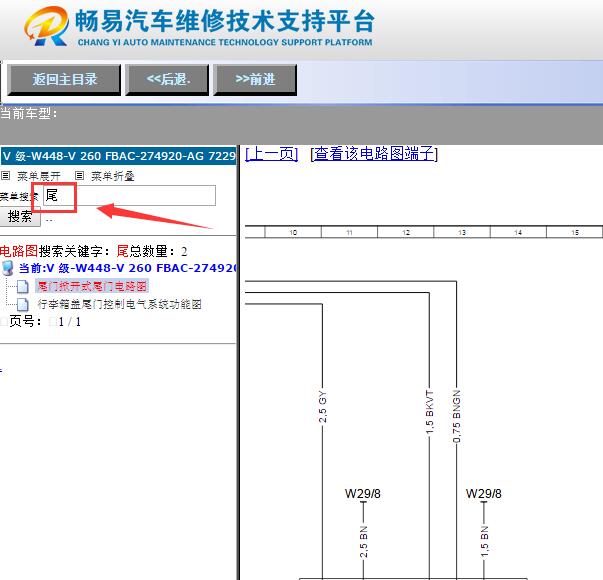Go back with the <<后退 button
This screenshot has width=603, height=580.
click(167, 80)
